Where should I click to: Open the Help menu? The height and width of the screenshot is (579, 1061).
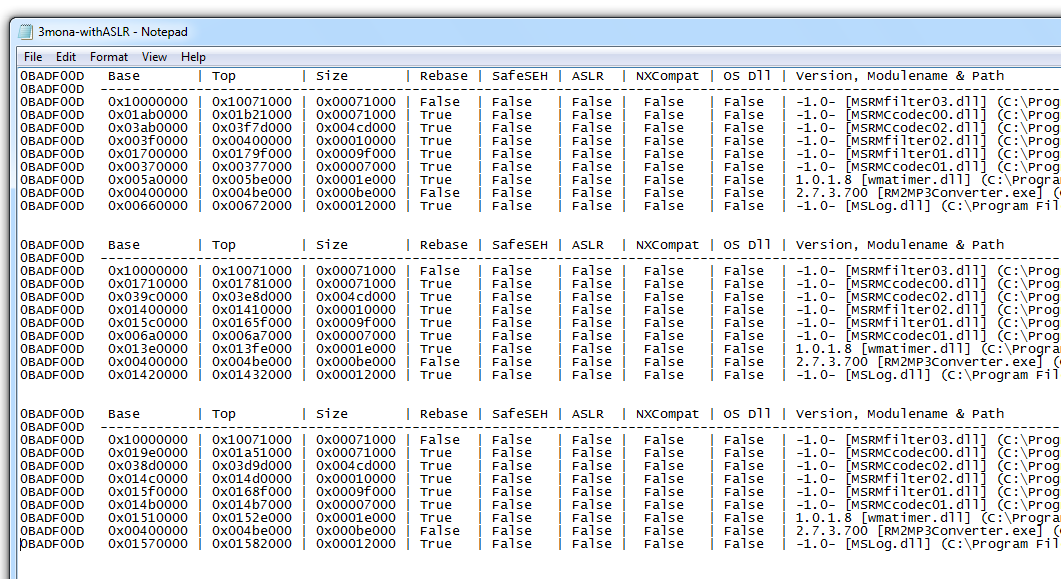(193, 57)
